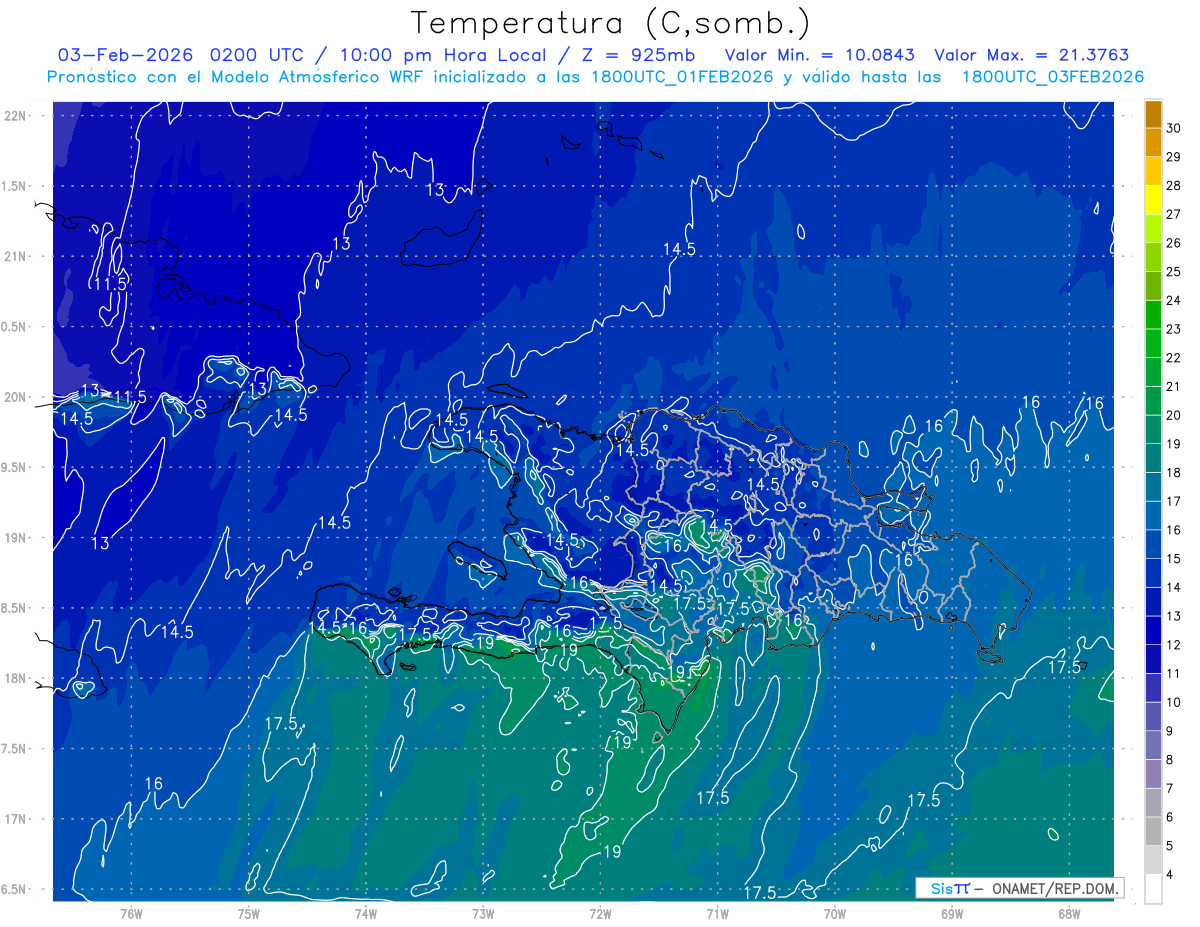The image size is (1200, 927).
Task: Click 'Valor Max. = 21.3763' value
Action: (x=1032, y=55)
